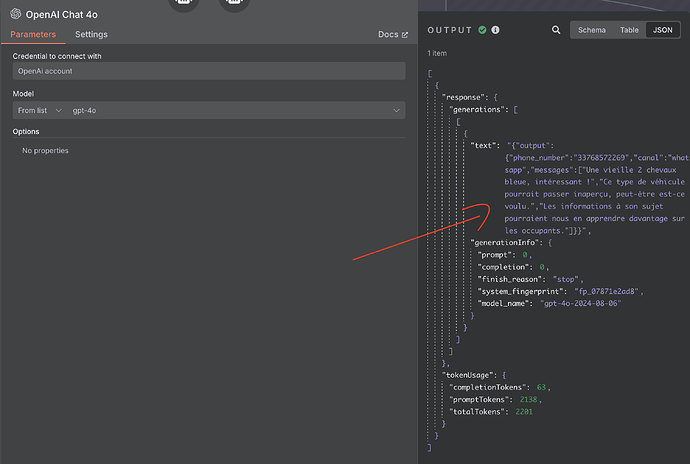Screen dimensions: 690x464
Task: Click the 'Credential to connect with' label
Action: (57, 56)
